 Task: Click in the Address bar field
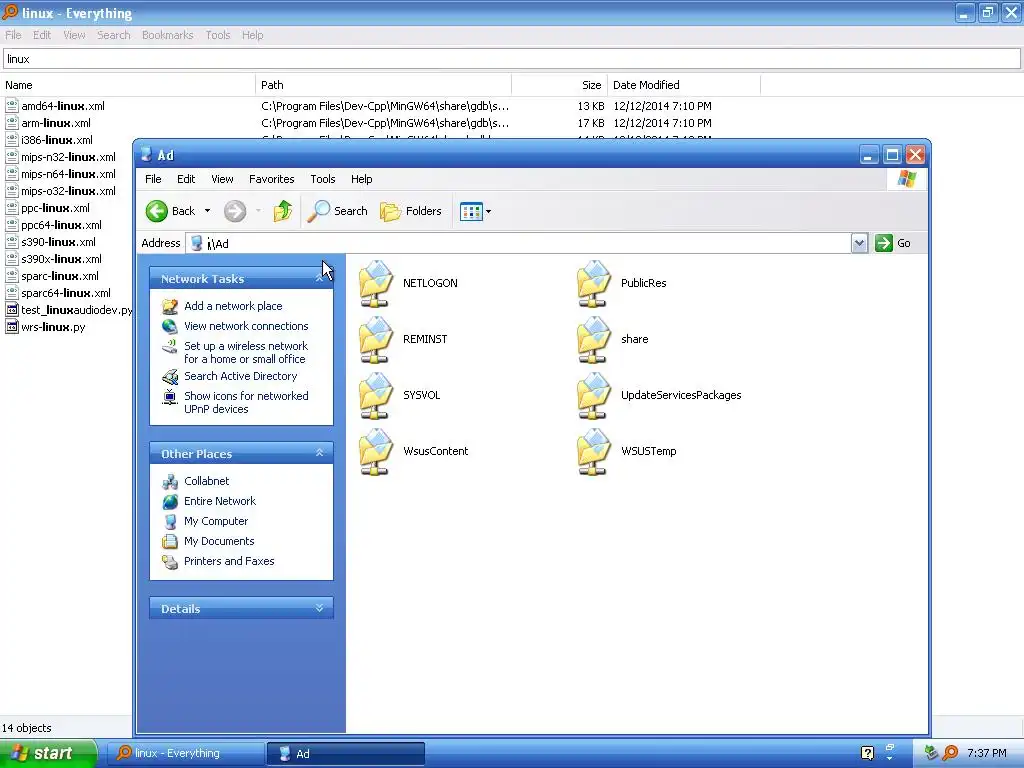519,244
